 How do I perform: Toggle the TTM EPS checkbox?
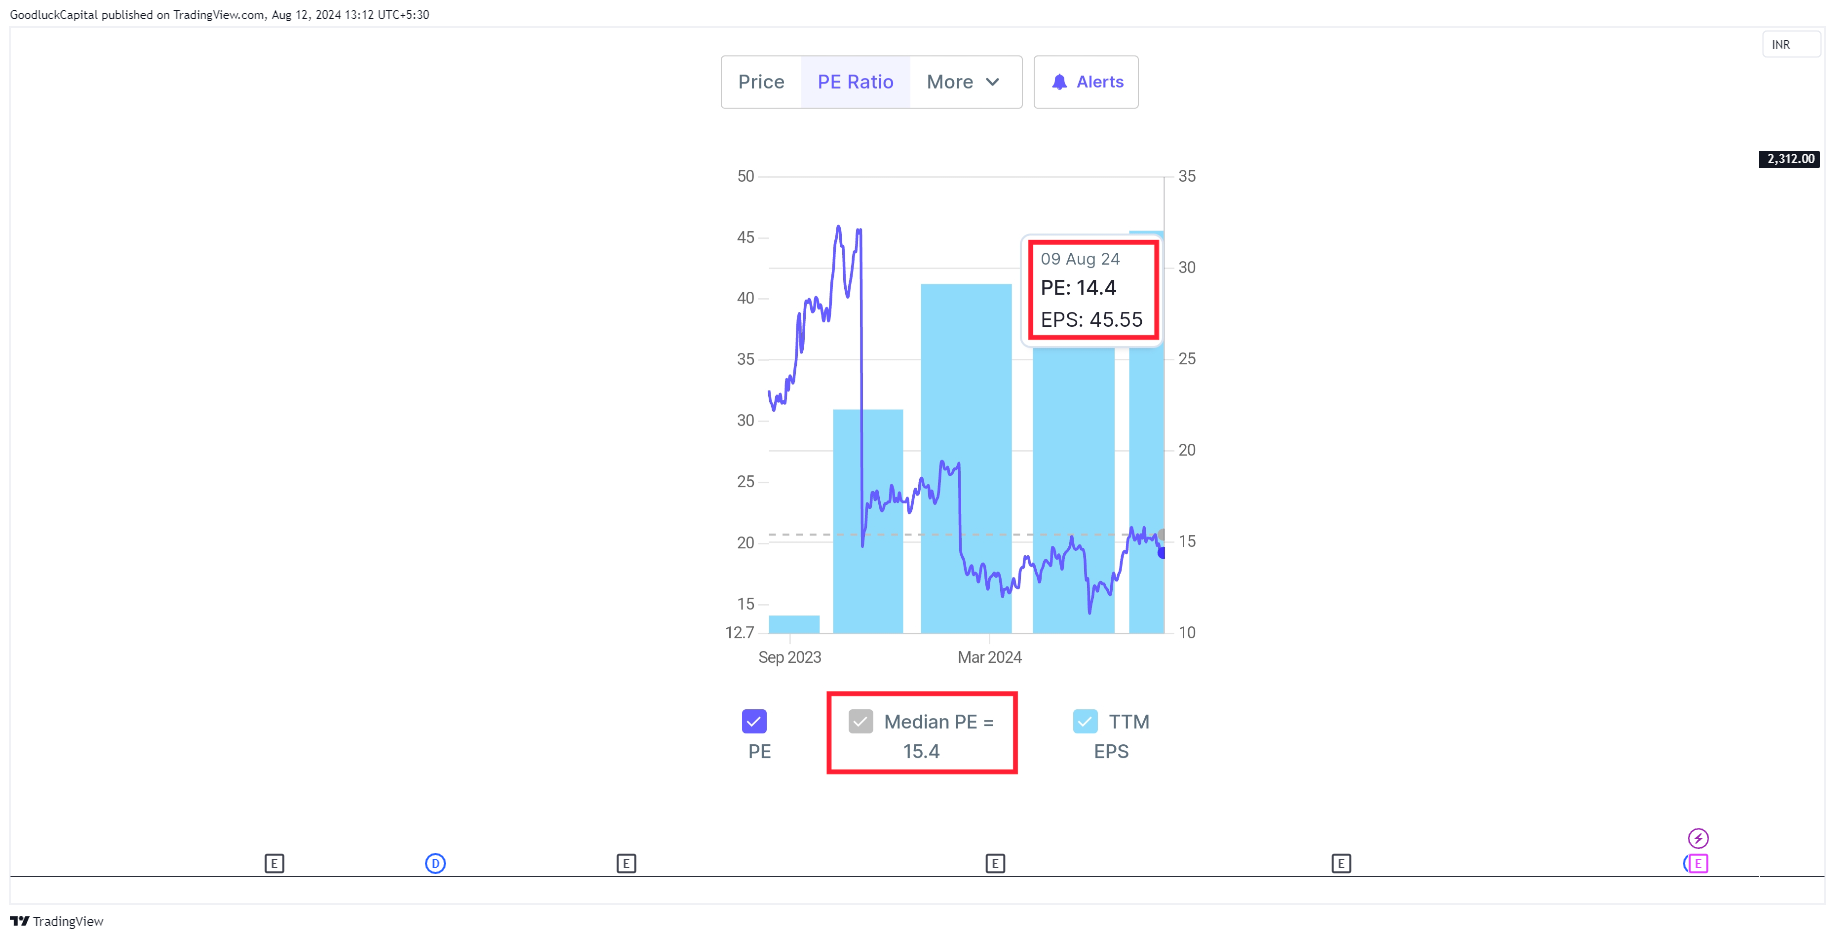1085,721
